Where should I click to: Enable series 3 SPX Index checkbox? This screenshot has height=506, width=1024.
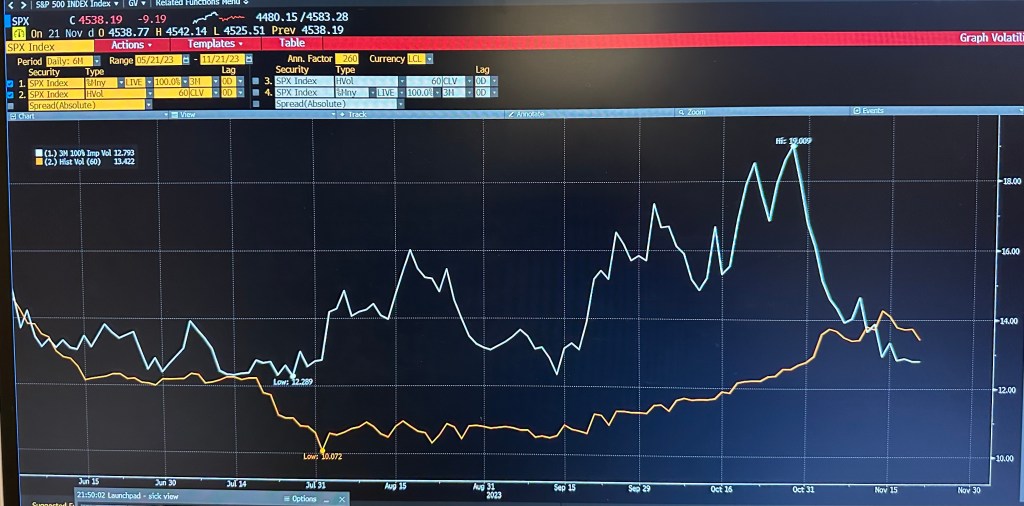coord(255,82)
